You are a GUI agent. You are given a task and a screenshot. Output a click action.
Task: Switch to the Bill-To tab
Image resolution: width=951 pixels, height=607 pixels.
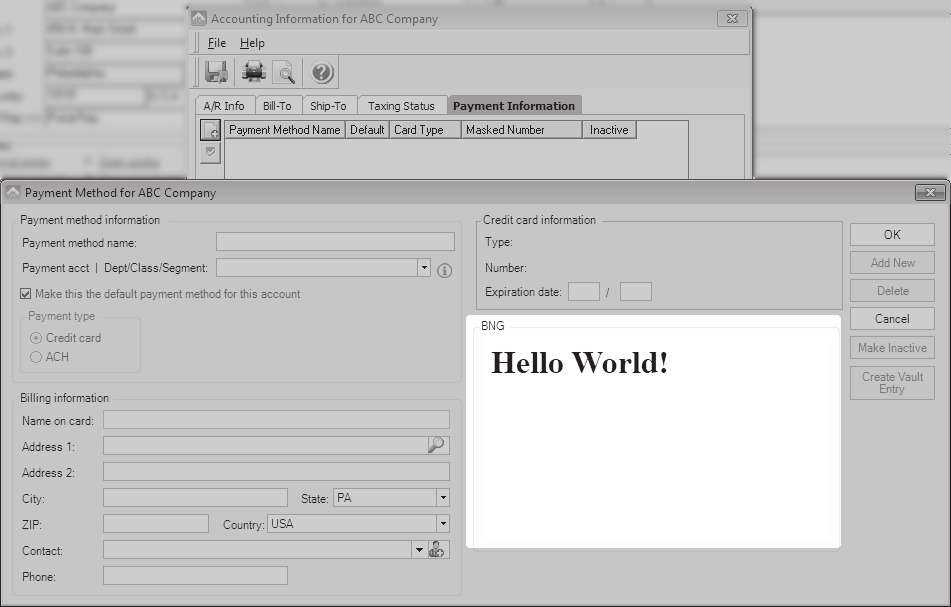(x=277, y=106)
